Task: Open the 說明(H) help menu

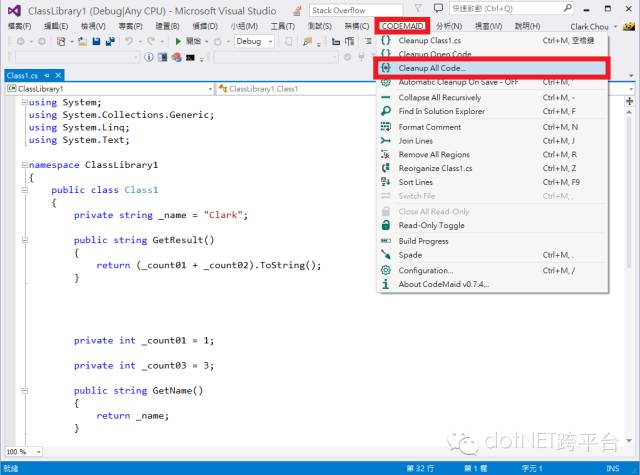Action: pyautogui.click(x=527, y=26)
